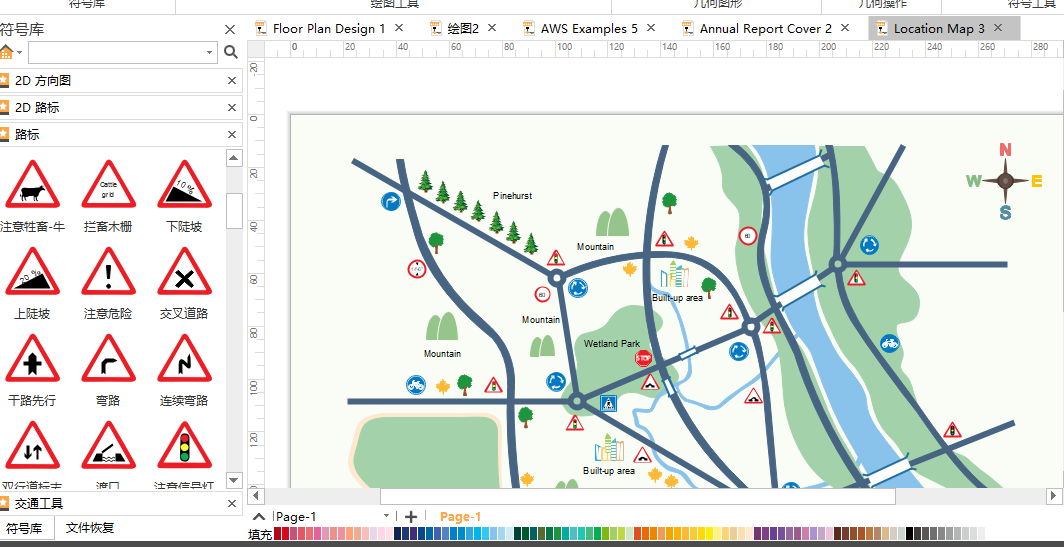Select the cattle warning sign 注意牲畜-牛
The height and width of the screenshot is (547, 1064).
coord(32,185)
